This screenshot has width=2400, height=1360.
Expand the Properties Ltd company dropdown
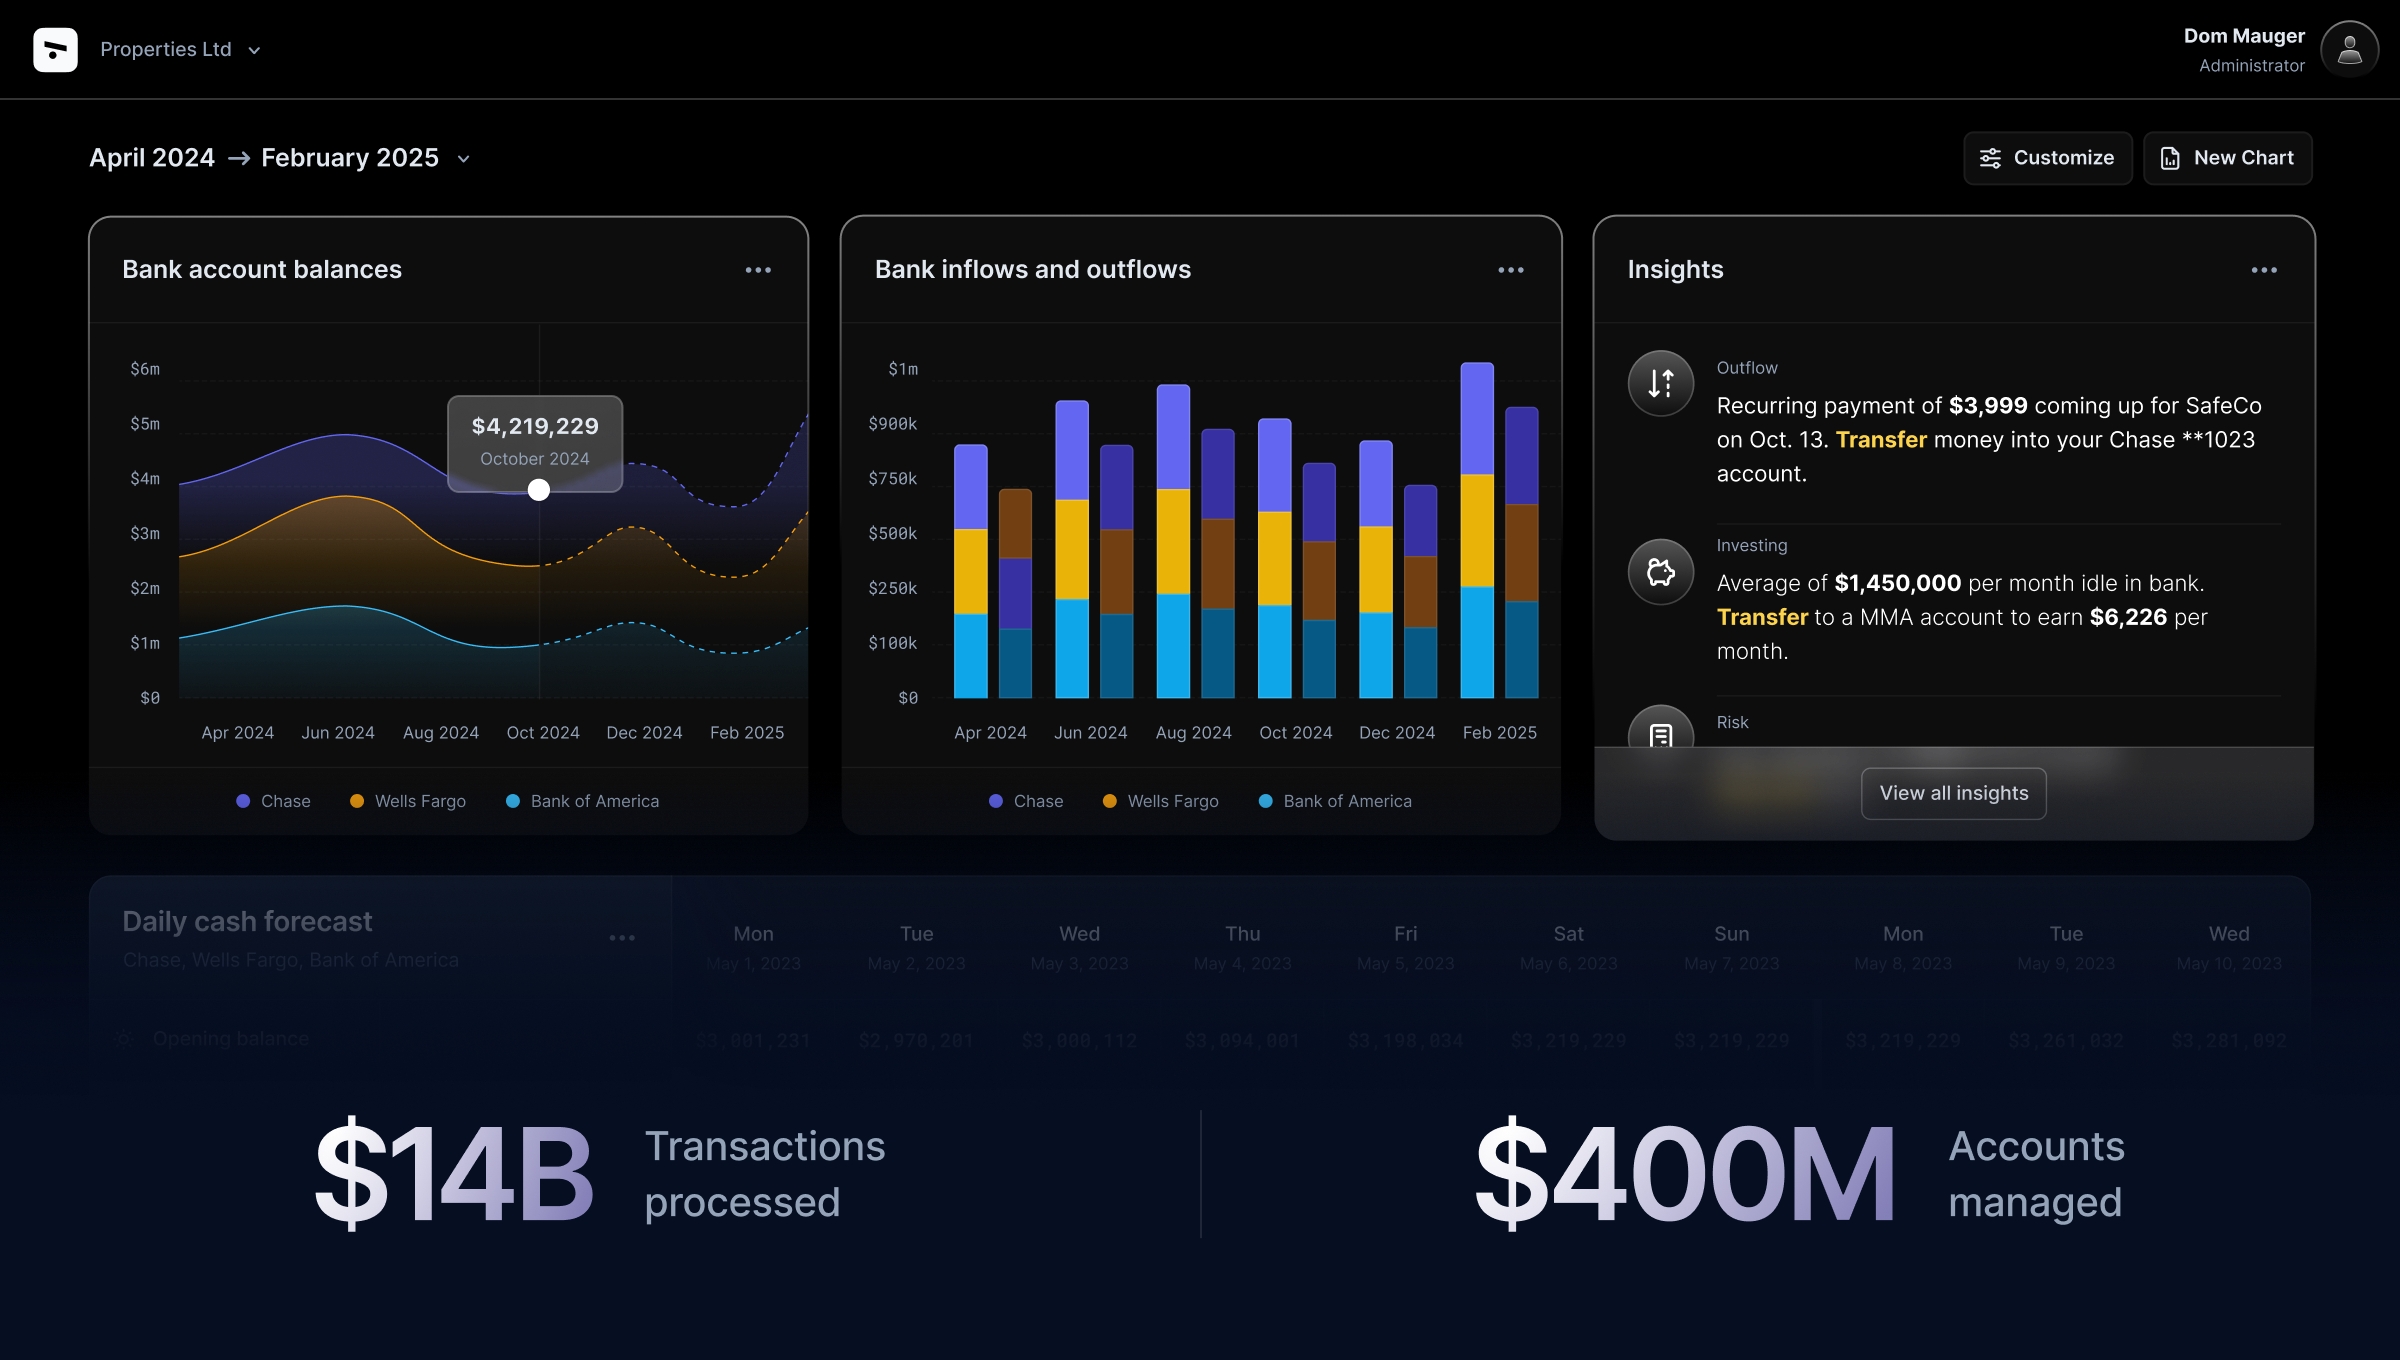tap(255, 48)
